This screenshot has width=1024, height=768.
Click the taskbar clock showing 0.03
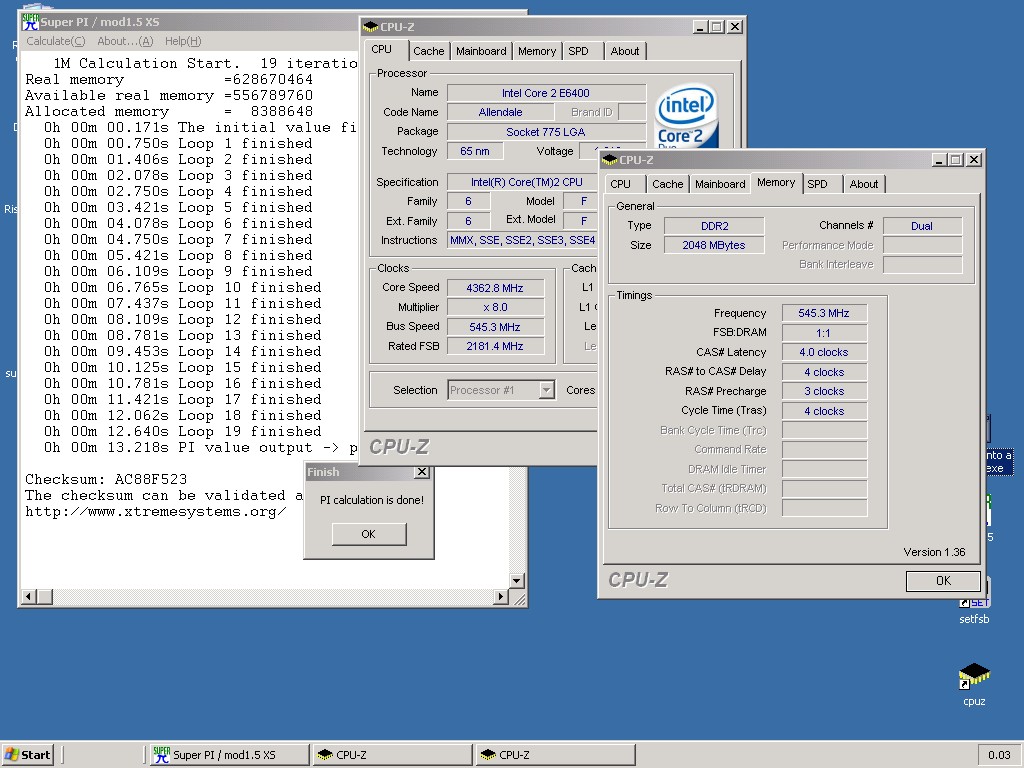(999, 755)
